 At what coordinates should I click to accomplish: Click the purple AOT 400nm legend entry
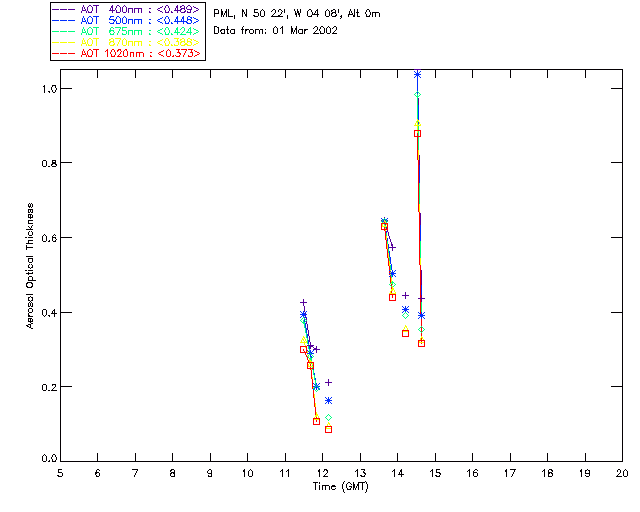coord(126,9)
